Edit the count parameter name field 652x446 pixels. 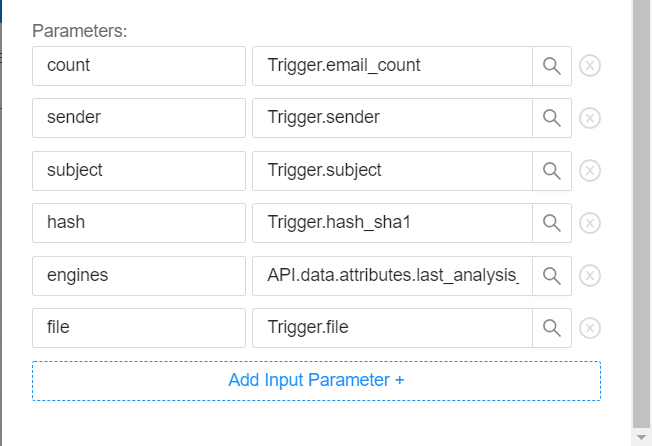tap(139, 66)
